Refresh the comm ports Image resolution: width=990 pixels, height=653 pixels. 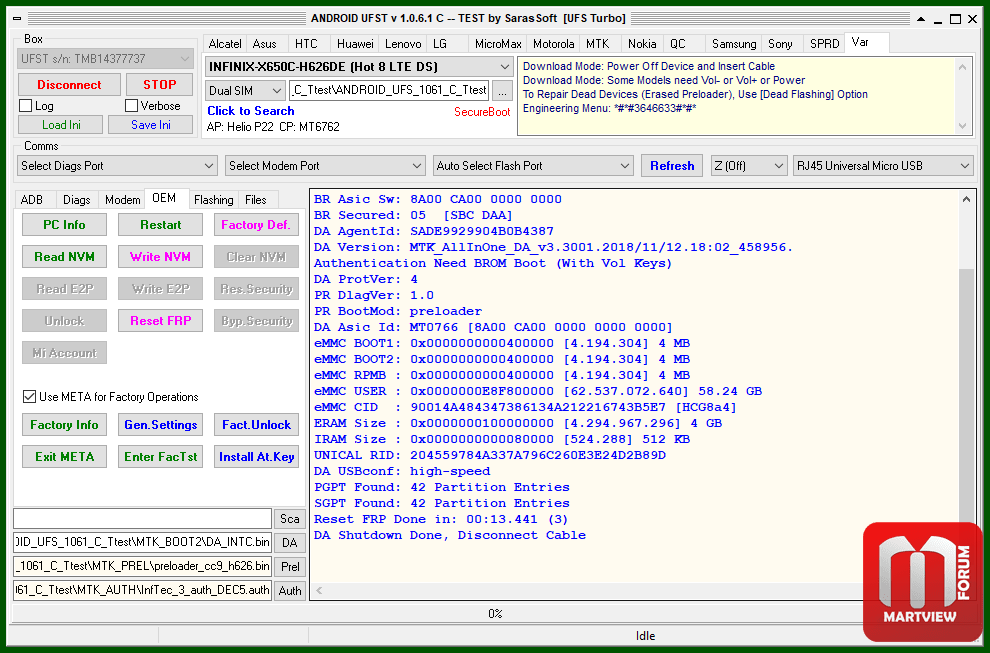(672, 165)
